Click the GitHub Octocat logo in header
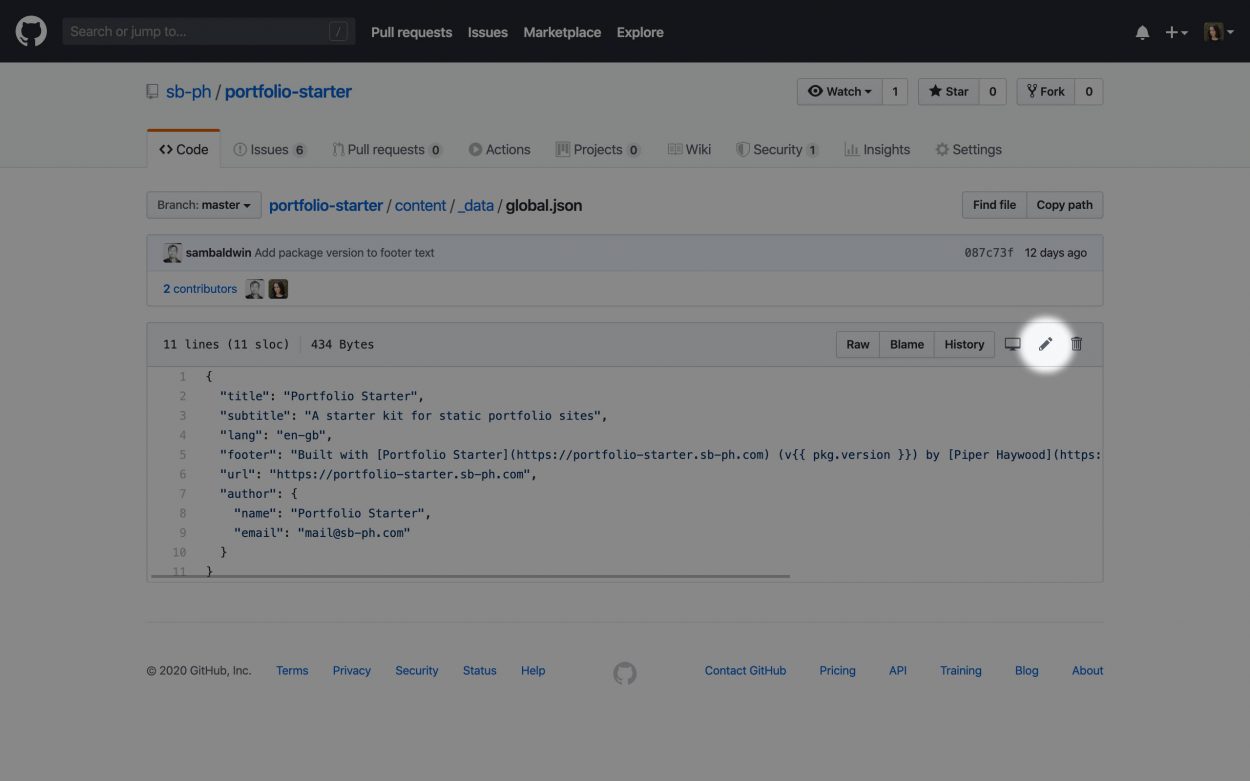Image resolution: width=1250 pixels, height=781 pixels. point(31,31)
